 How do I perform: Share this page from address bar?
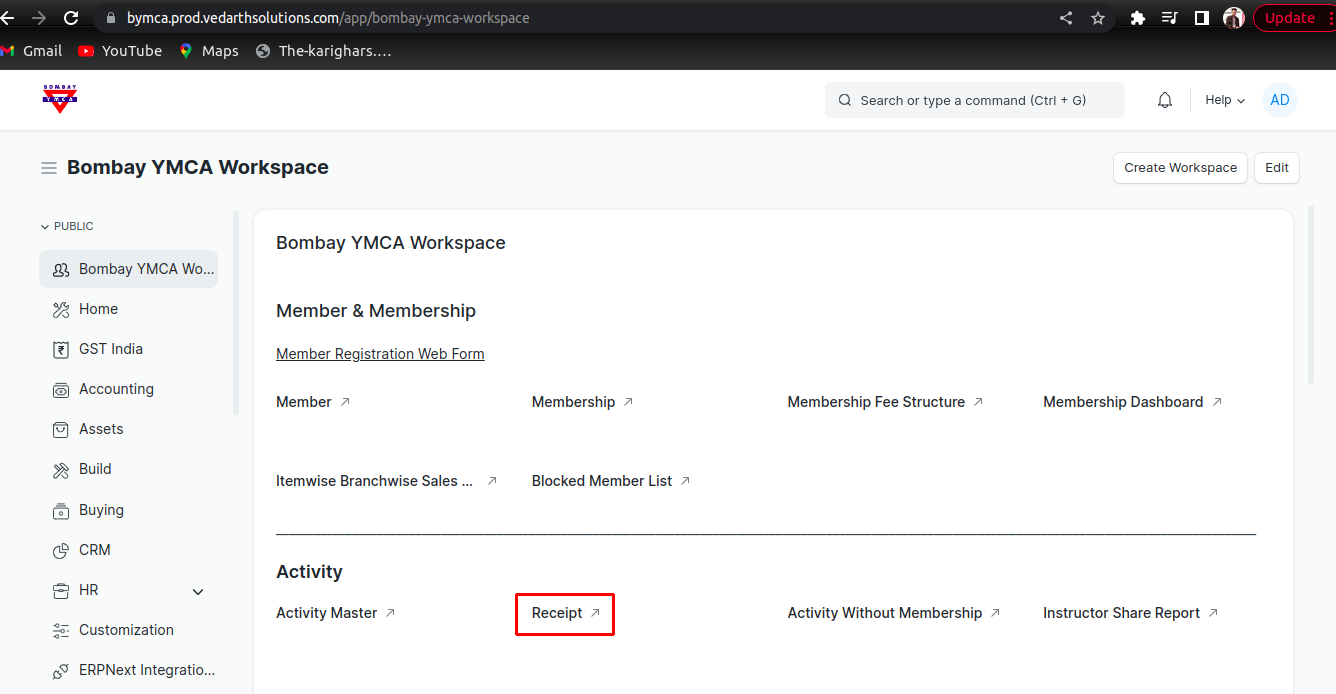1066,18
